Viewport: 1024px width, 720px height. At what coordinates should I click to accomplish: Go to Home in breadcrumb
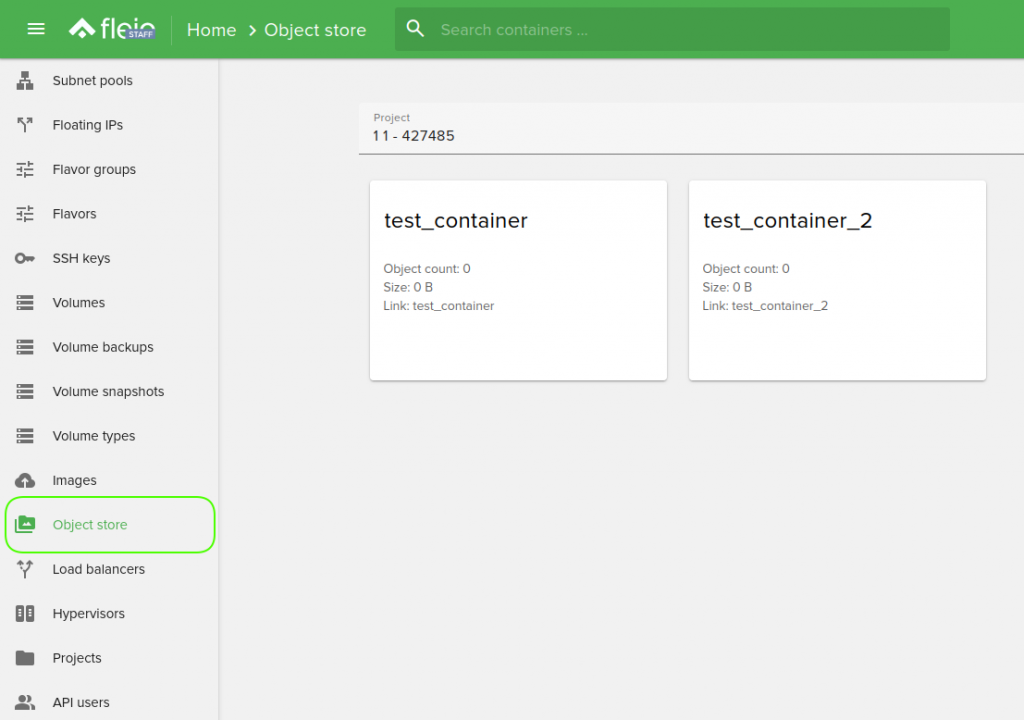tap(211, 30)
